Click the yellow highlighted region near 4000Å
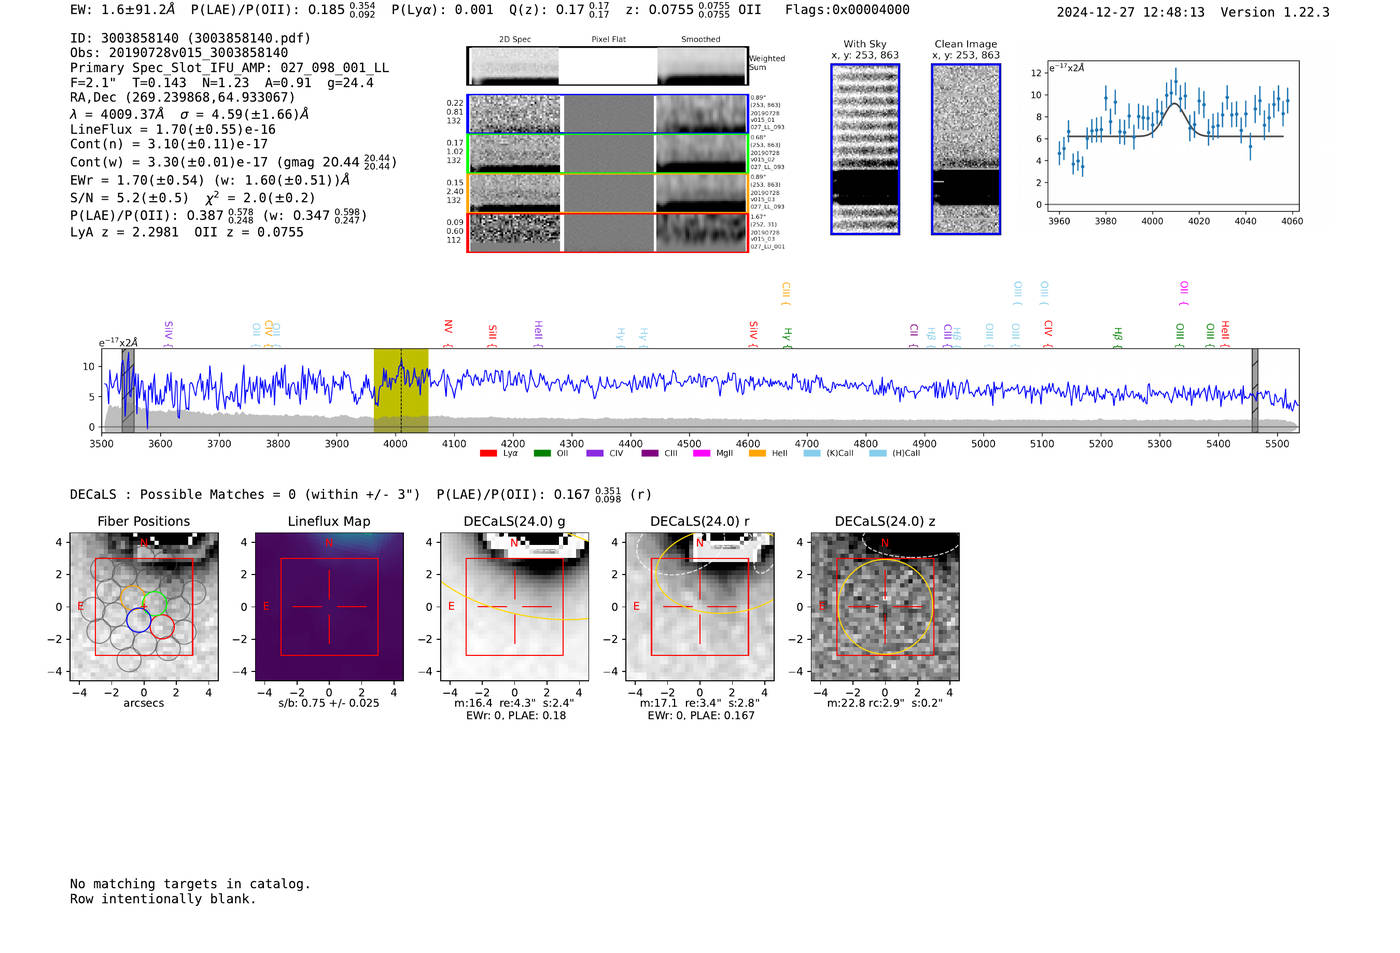The width and height of the screenshot is (1400, 953). [x=401, y=390]
